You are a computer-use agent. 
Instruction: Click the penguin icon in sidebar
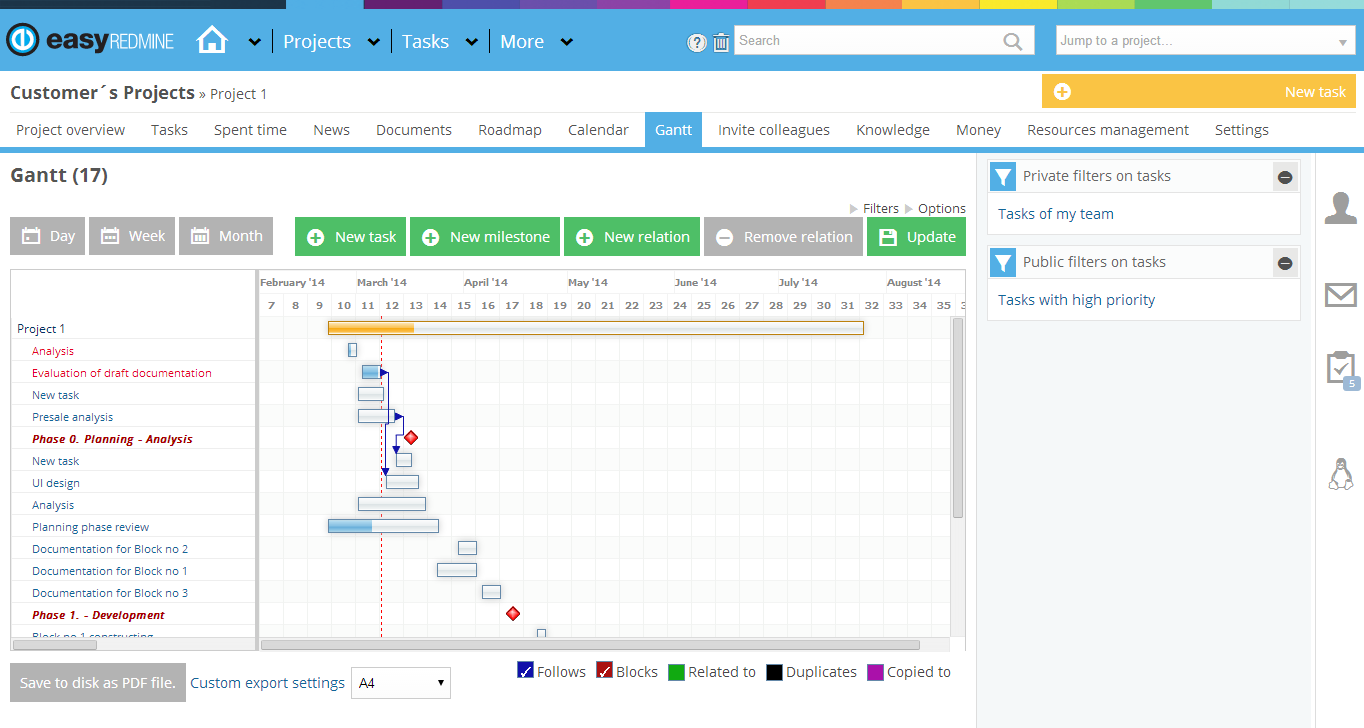[1340, 473]
